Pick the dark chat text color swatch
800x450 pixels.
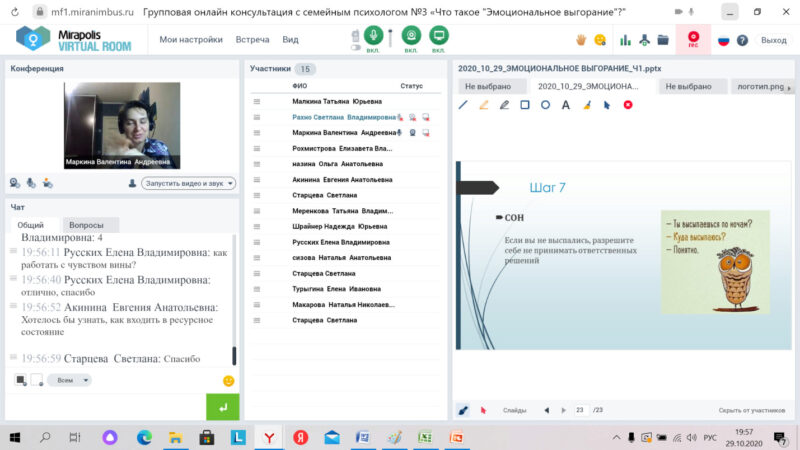tap(20, 380)
